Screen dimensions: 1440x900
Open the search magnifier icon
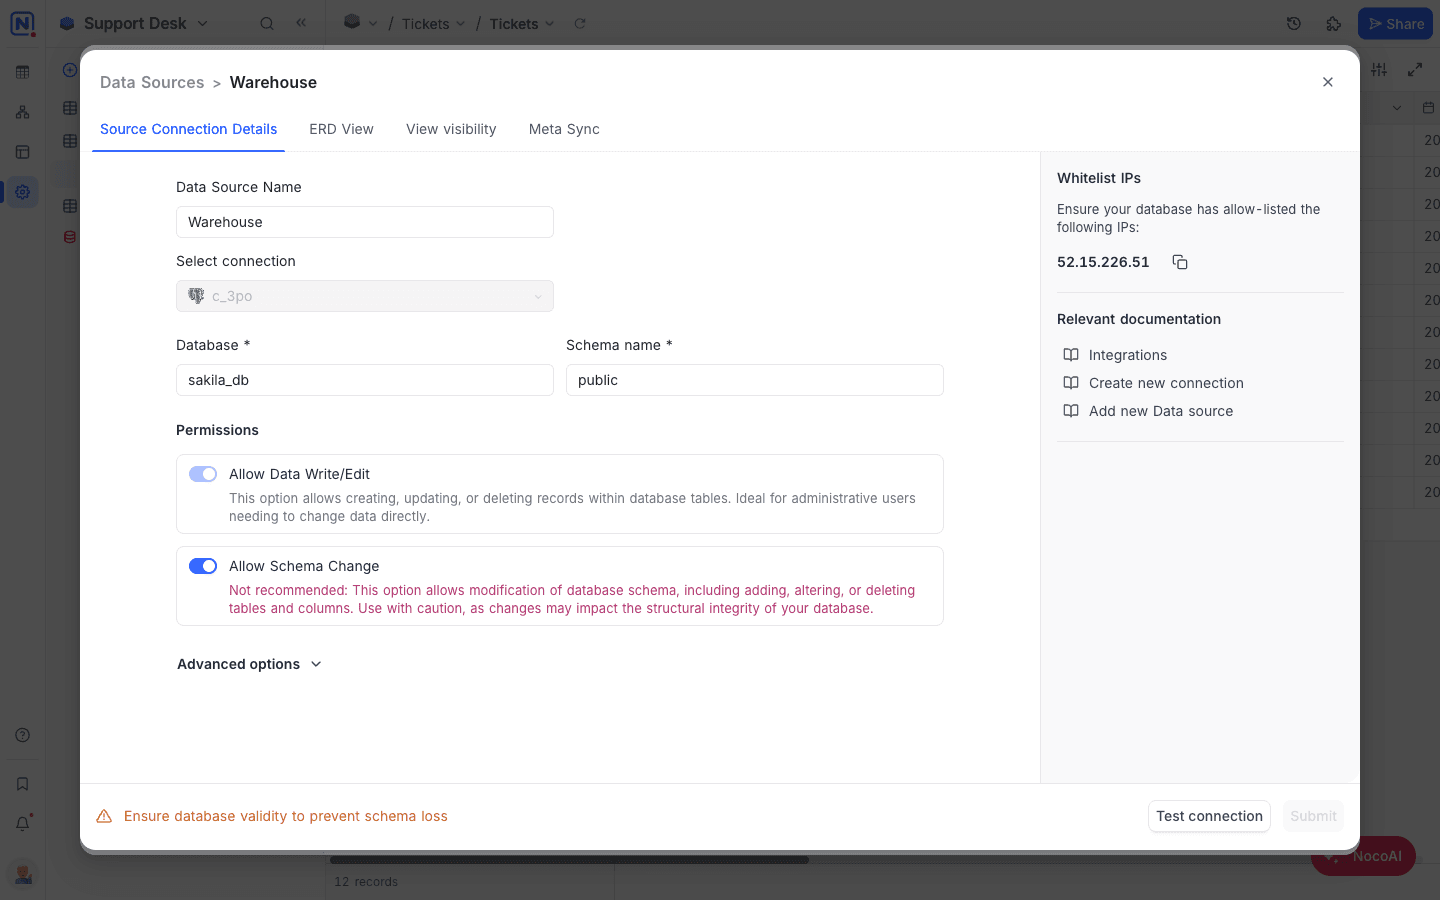(267, 23)
